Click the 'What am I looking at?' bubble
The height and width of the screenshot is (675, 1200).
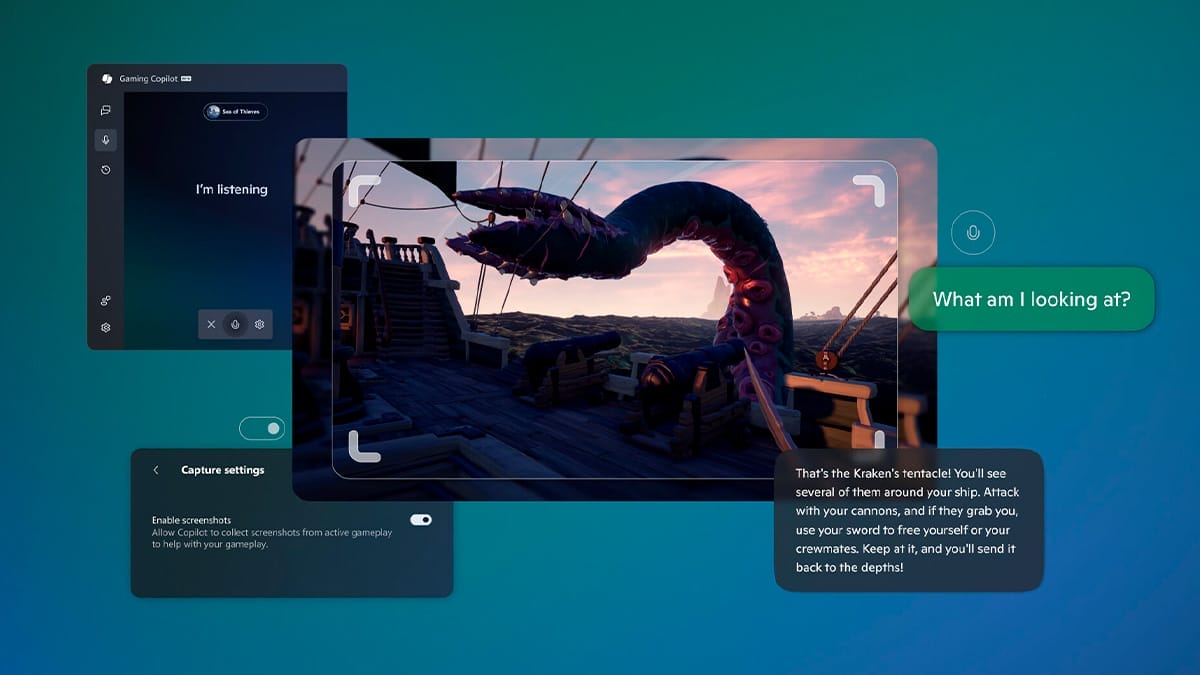pos(1031,299)
